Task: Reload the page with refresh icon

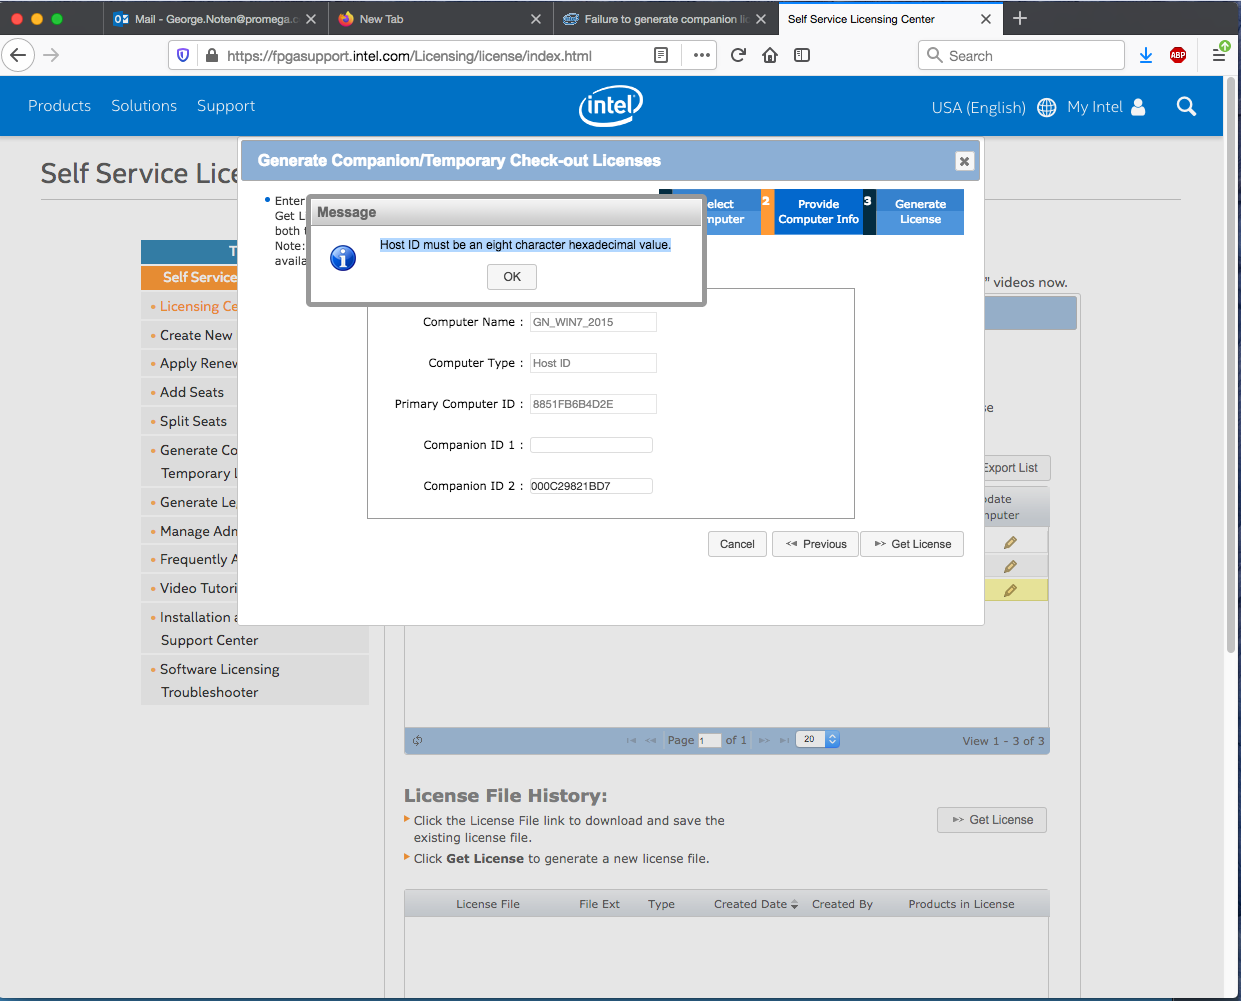Action: 738,55
